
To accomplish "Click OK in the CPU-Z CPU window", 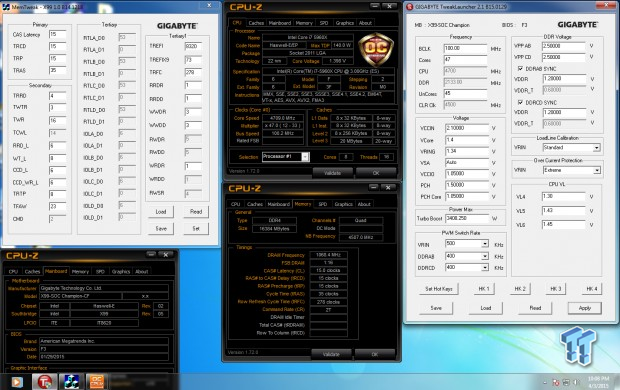I will (376, 173).
